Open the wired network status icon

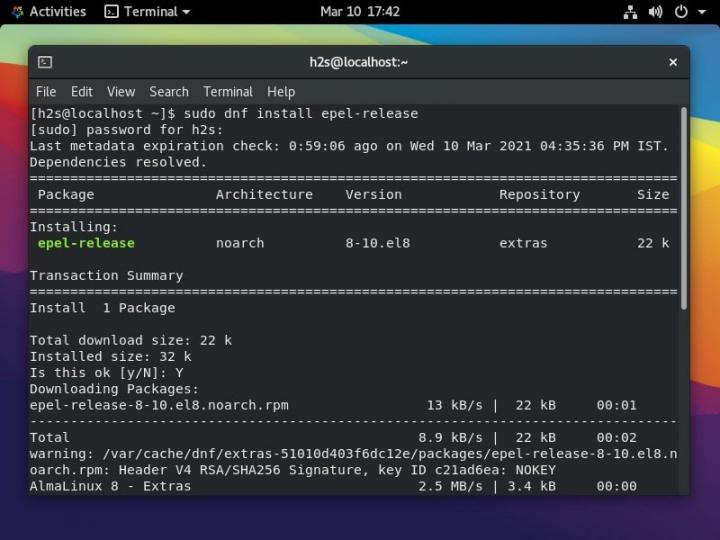pos(630,12)
